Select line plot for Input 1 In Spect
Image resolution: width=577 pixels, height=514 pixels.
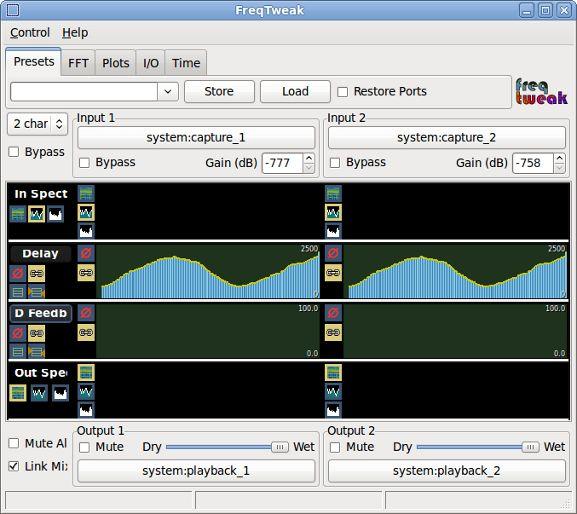click(86, 212)
